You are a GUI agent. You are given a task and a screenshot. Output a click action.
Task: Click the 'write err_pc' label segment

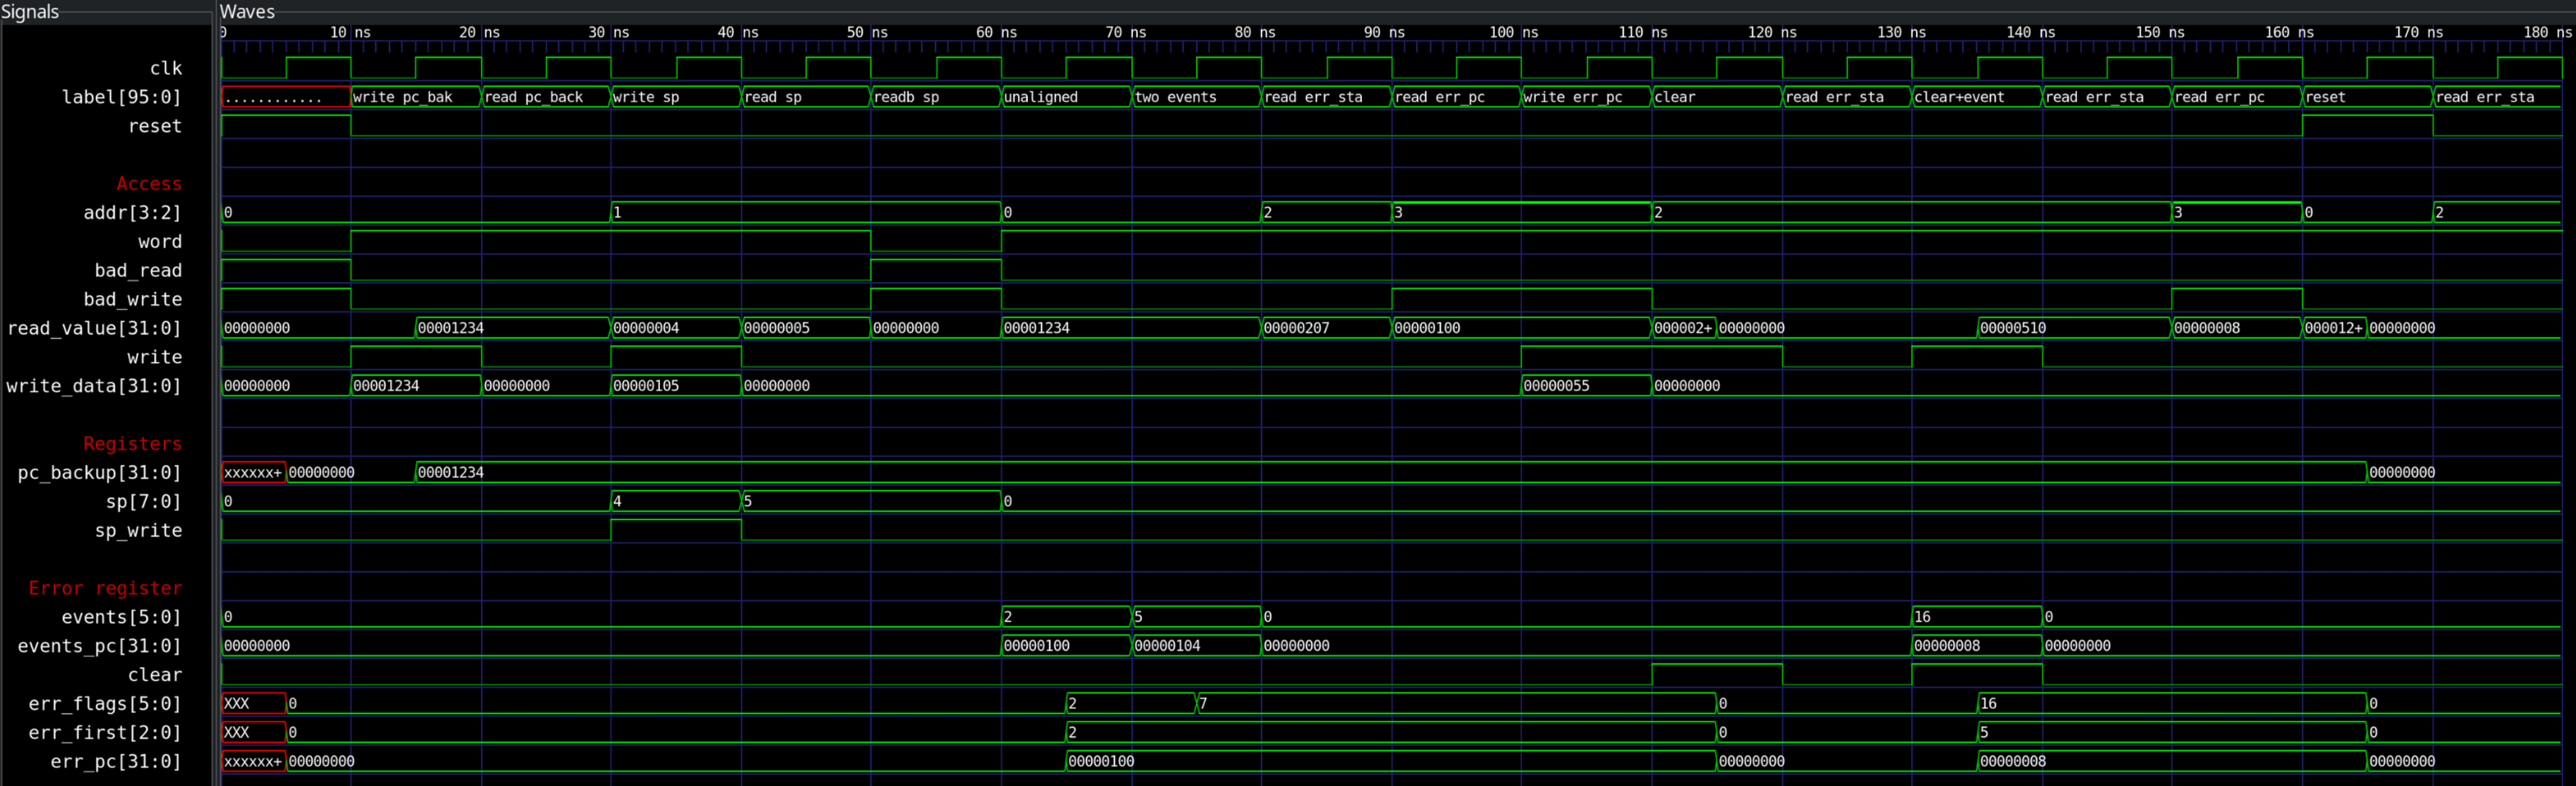pos(1586,97)
